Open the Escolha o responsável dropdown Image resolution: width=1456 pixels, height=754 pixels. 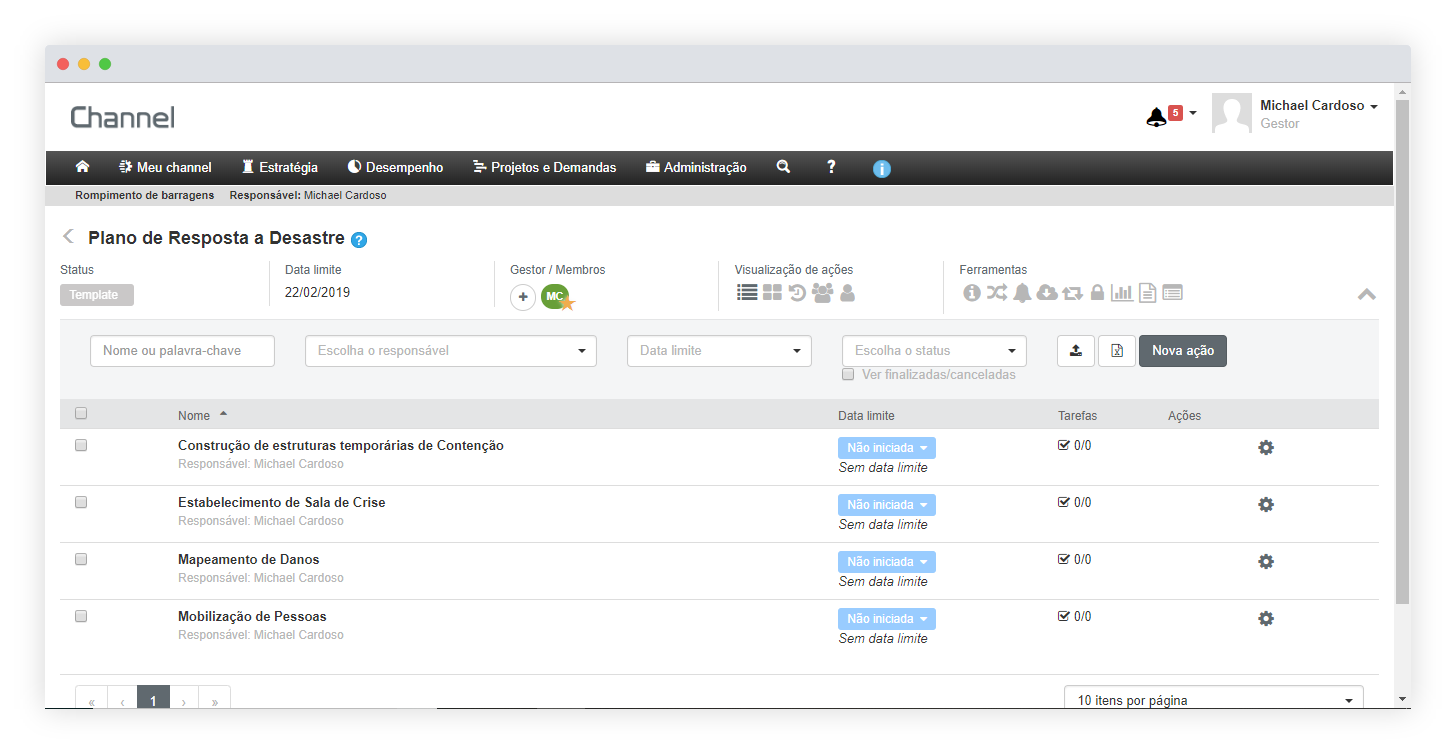(x=450, y=351)
